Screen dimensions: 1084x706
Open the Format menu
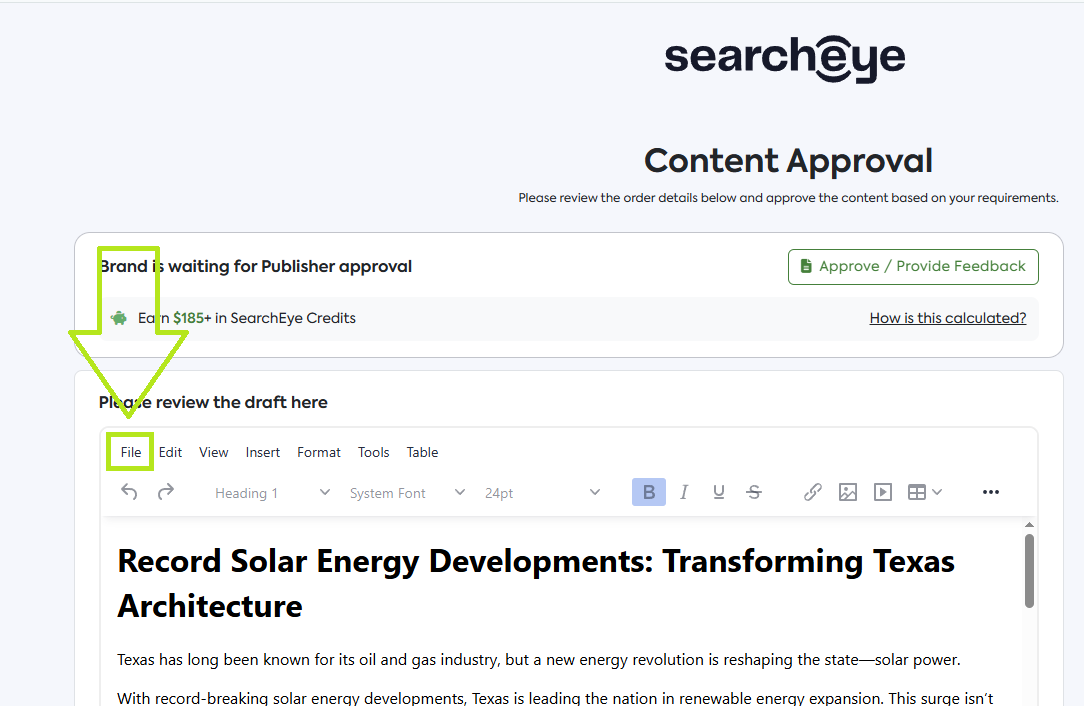tap(319, 452)
